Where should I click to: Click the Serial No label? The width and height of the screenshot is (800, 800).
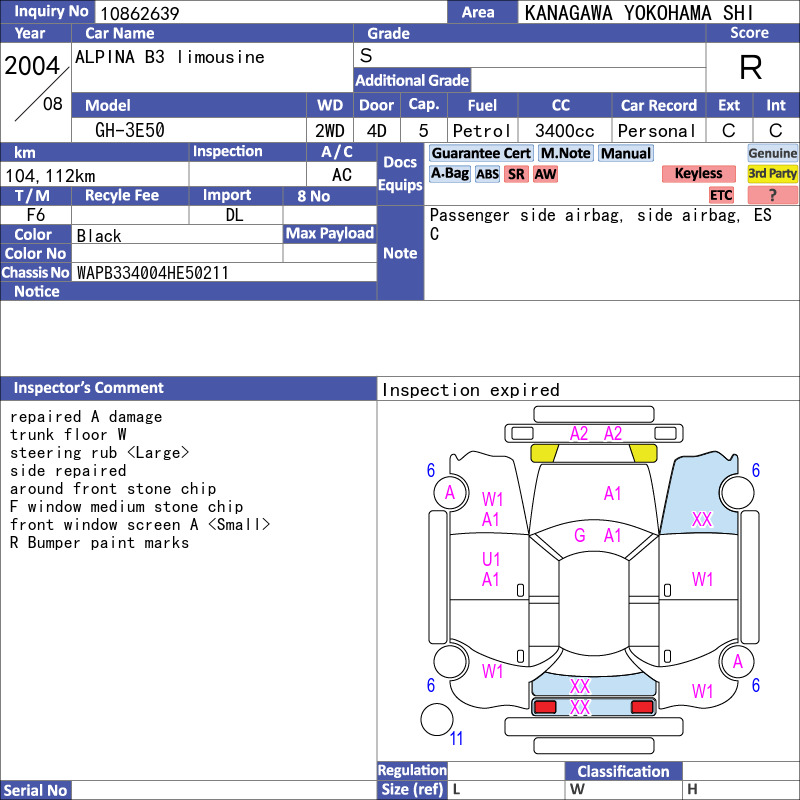[x=36, y=790]
